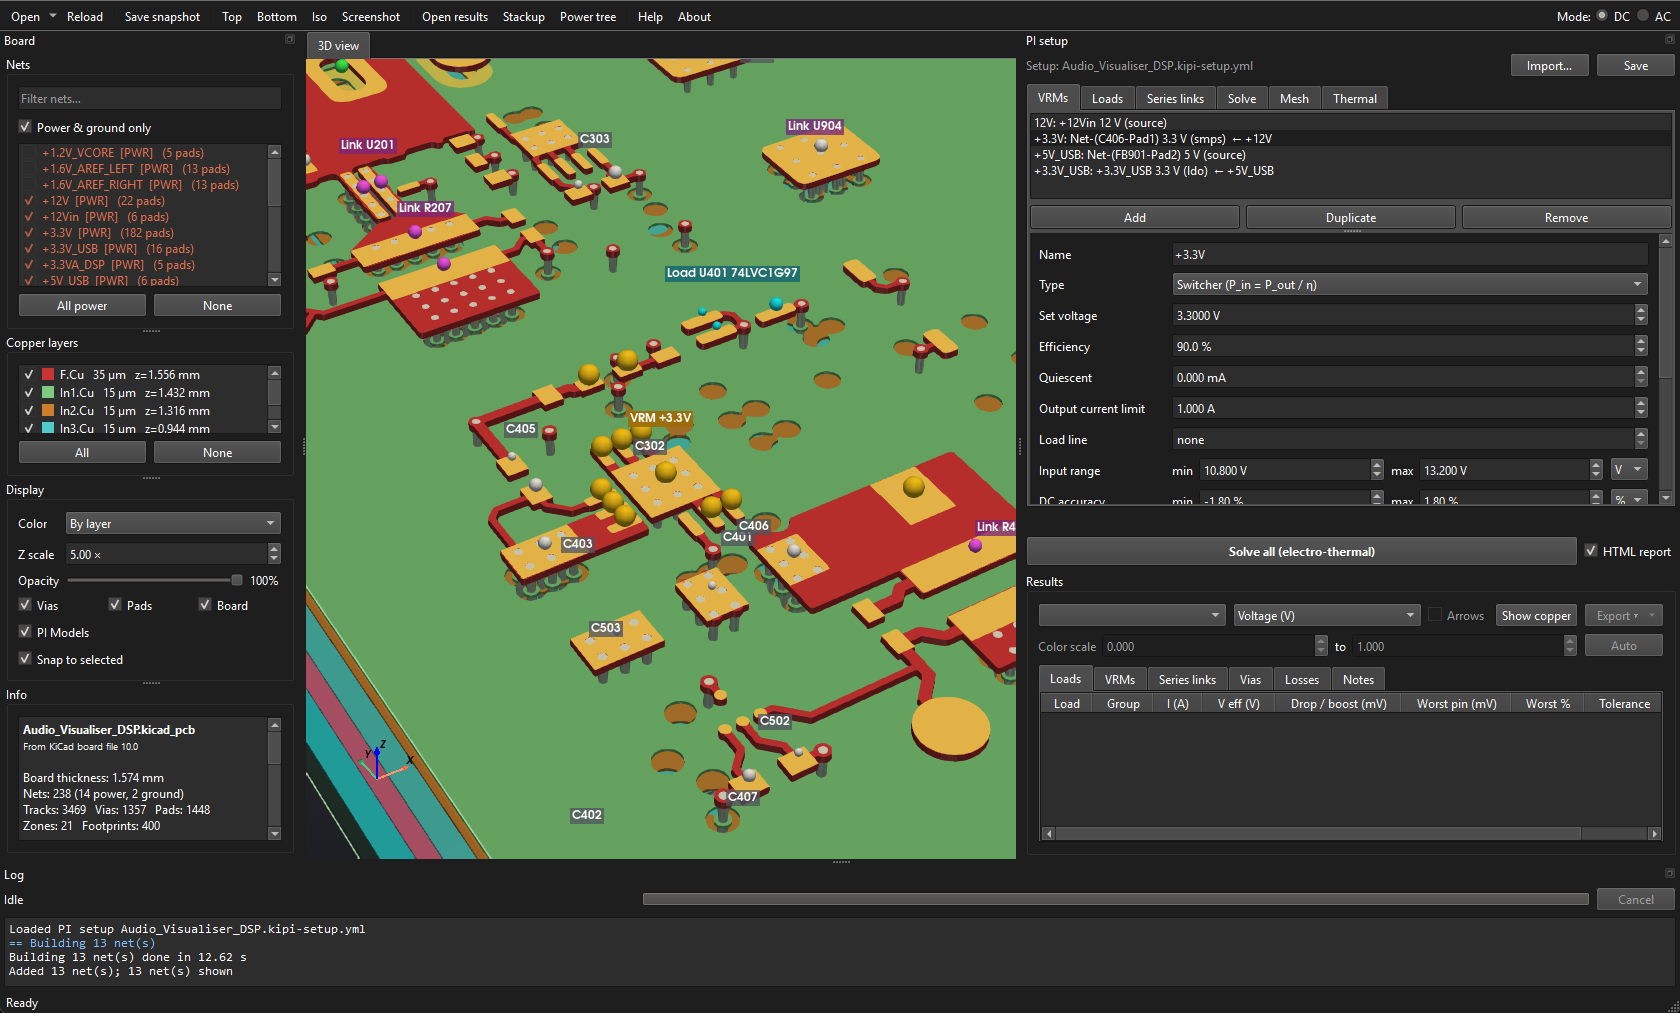Undock the PI setup panel via float icon
Viewport: 1680px width, 1013px height.
1669,40
